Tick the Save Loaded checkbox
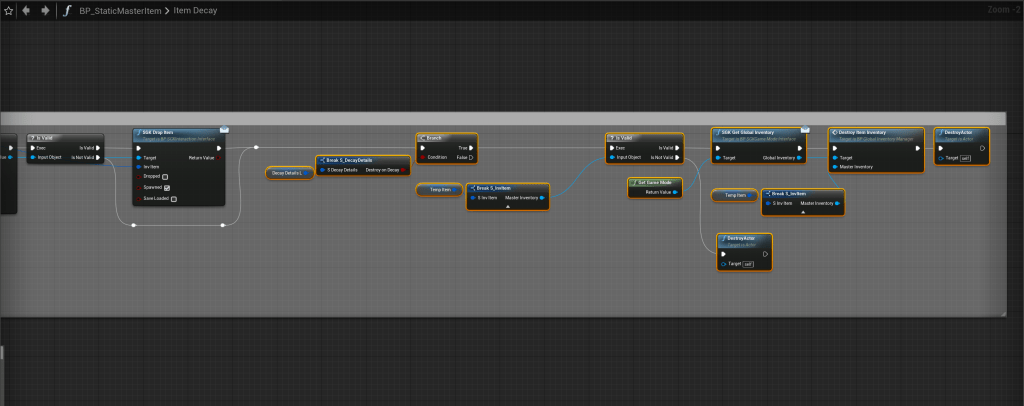Image resolution: width=1024 pixels, height=406 pixels. pyautogui.click(x=174, y=198)
